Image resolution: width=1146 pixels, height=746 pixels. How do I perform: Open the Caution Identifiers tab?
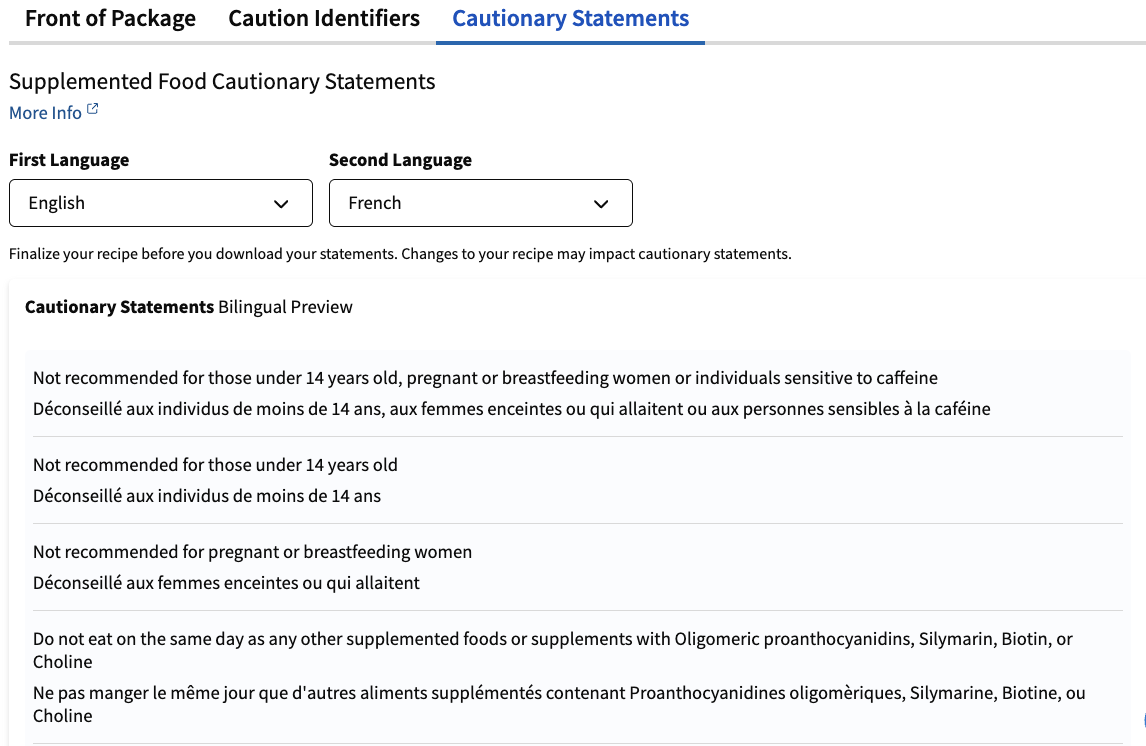(324, 18)
